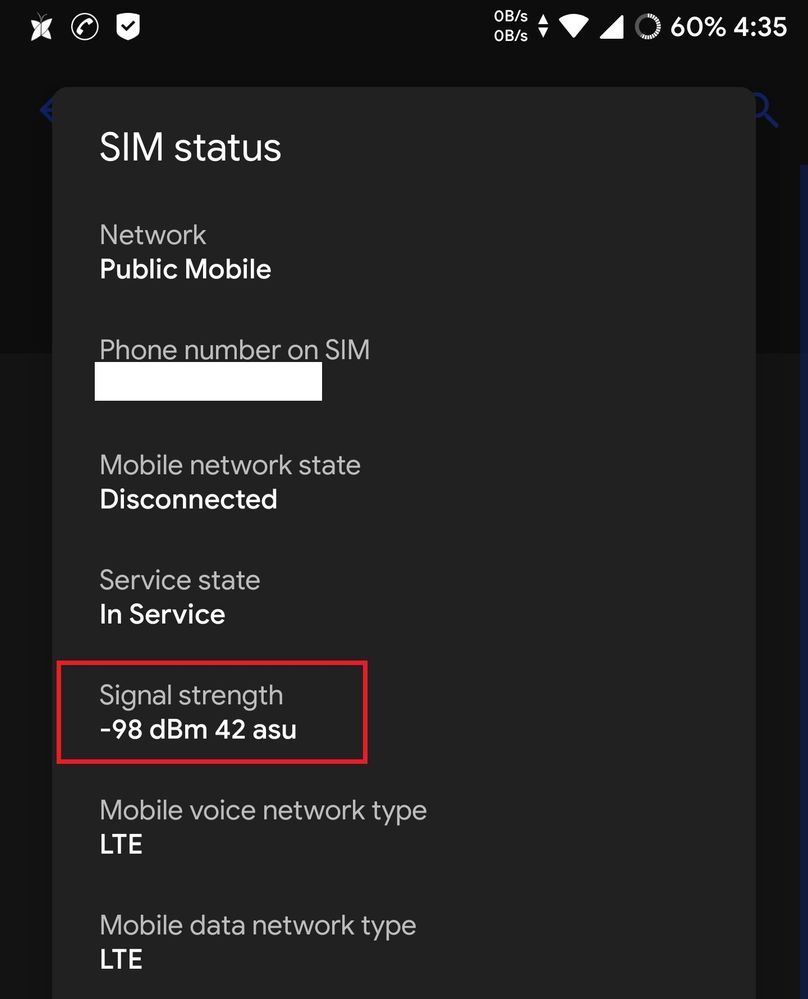Tap the butterfly notification icon

39,27
